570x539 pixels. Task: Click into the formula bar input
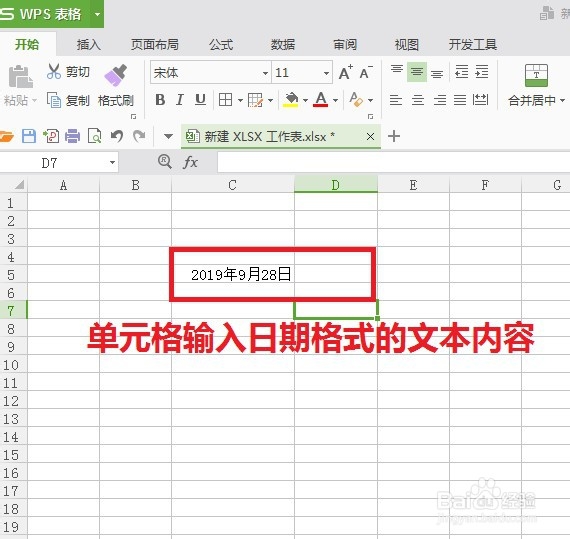point(394,162)
